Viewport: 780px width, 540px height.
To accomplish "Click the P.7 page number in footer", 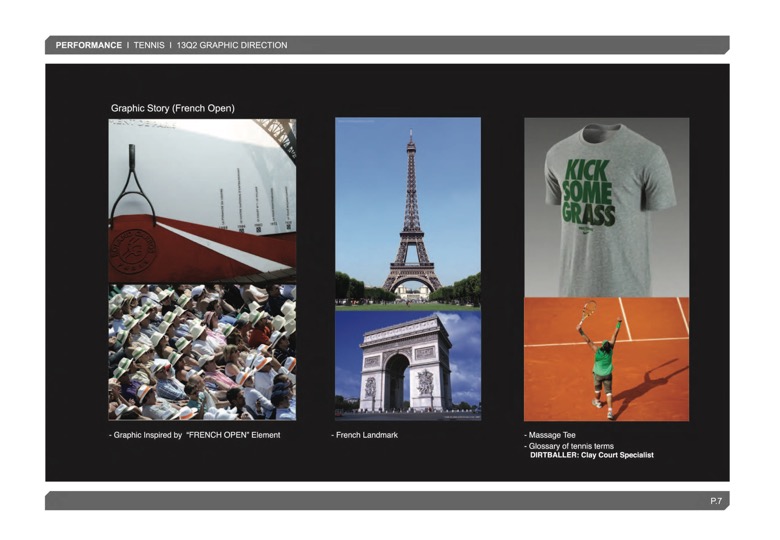I will (716, 501).
